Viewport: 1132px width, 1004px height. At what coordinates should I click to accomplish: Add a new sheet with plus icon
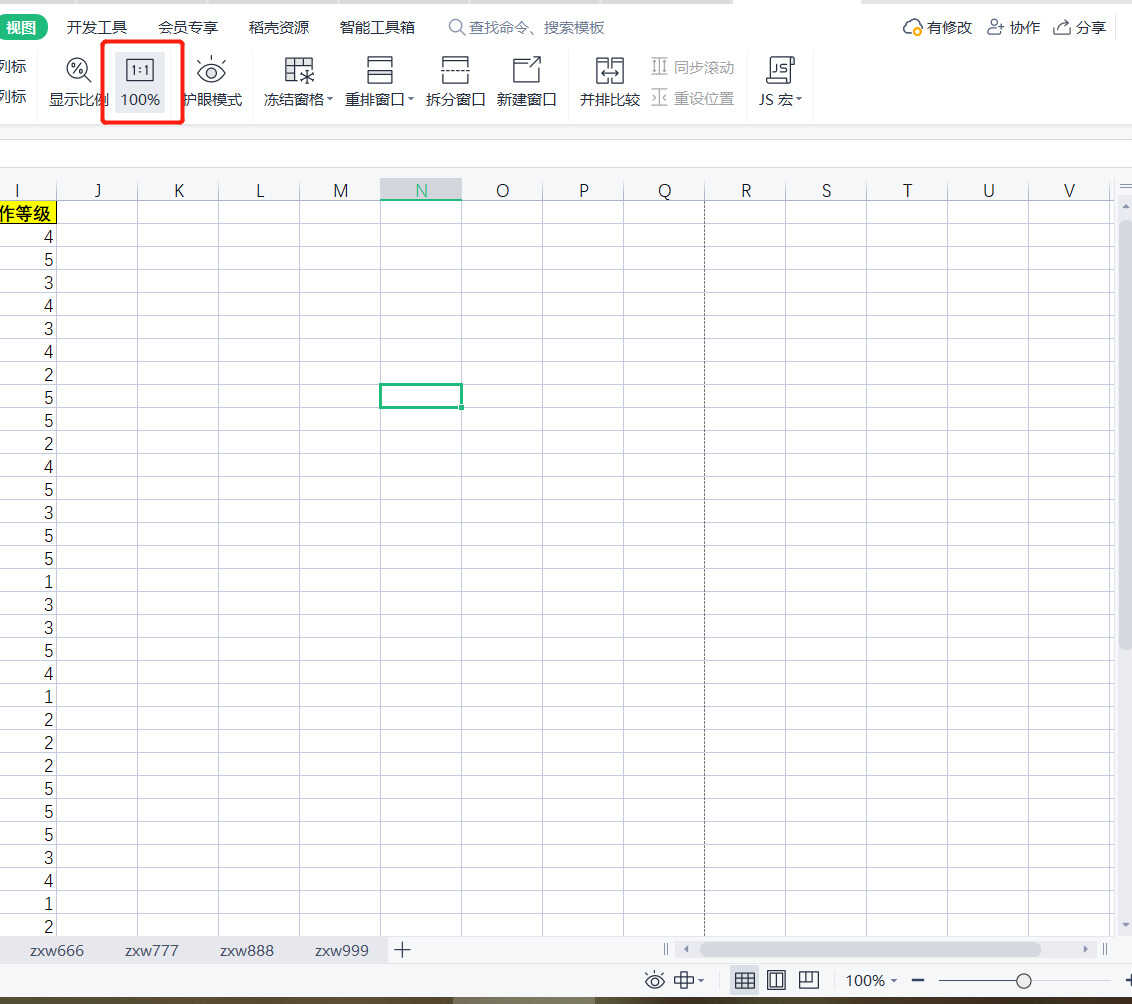(x=402, y=950)
